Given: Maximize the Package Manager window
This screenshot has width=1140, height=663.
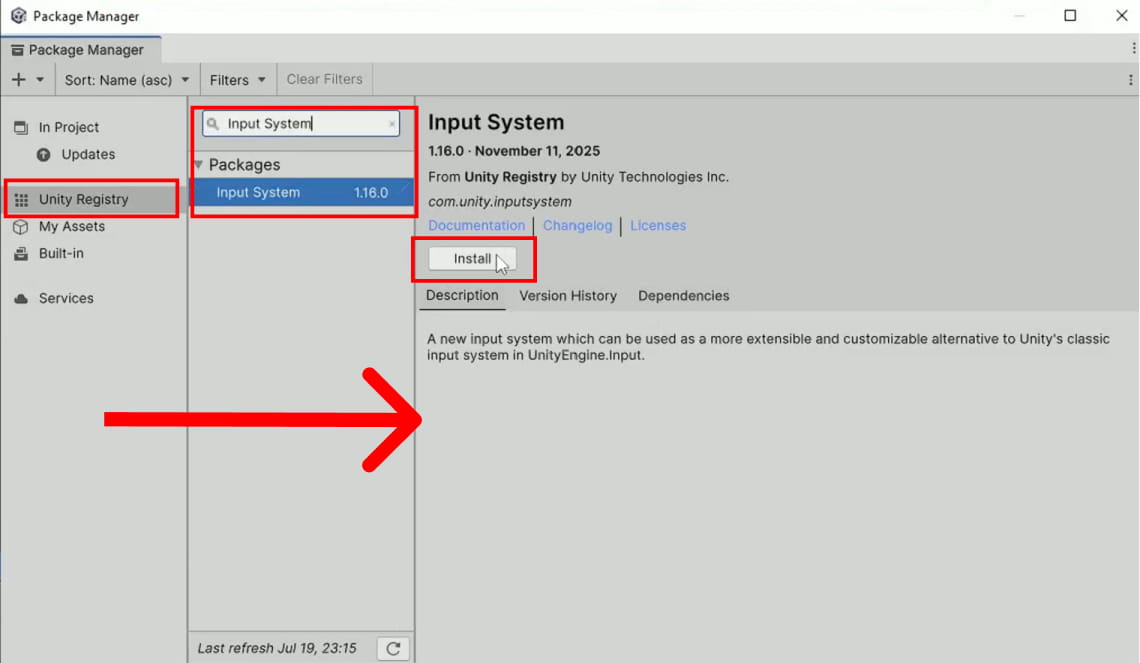Looking at the screenshot, I should [x=1070, y=15].
